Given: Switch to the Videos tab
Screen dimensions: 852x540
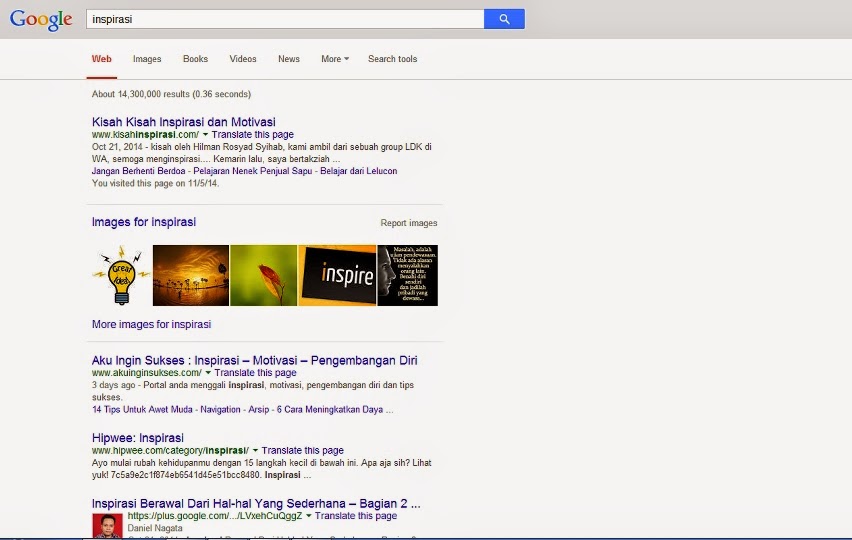Looking at the screenshot, I should [243, 59].
